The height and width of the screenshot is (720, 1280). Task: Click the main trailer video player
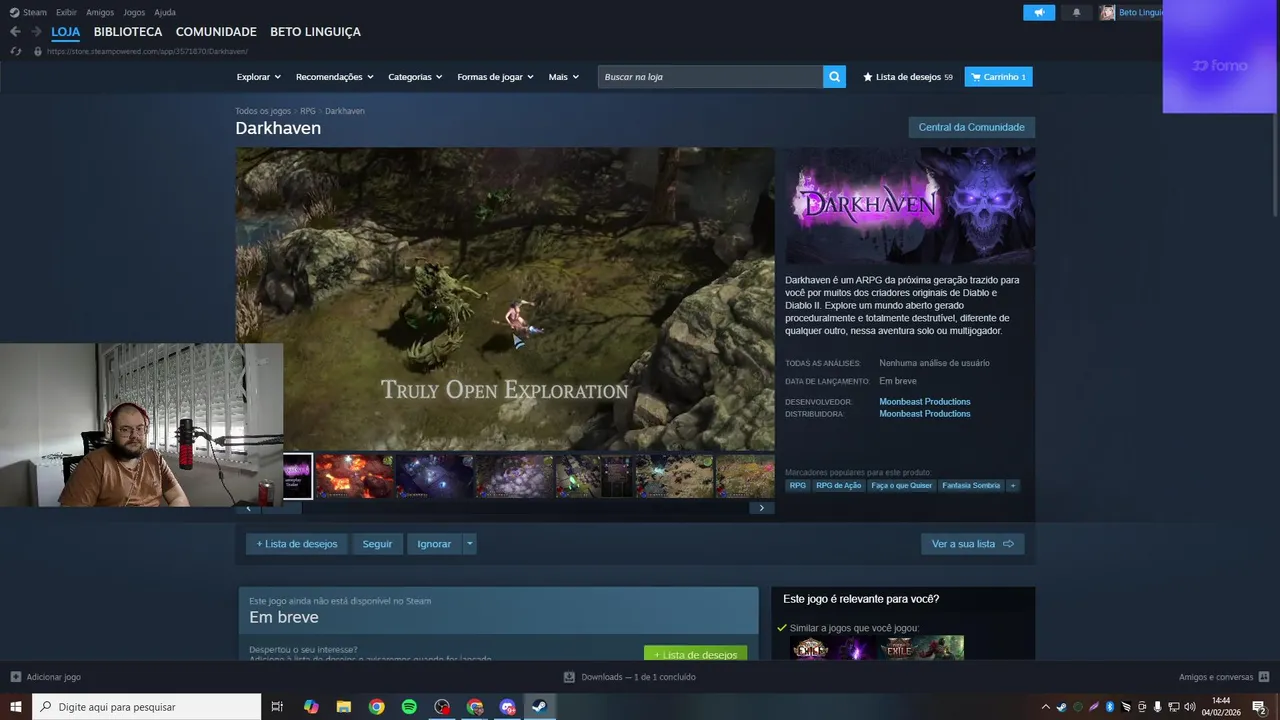tap(505, 299)
